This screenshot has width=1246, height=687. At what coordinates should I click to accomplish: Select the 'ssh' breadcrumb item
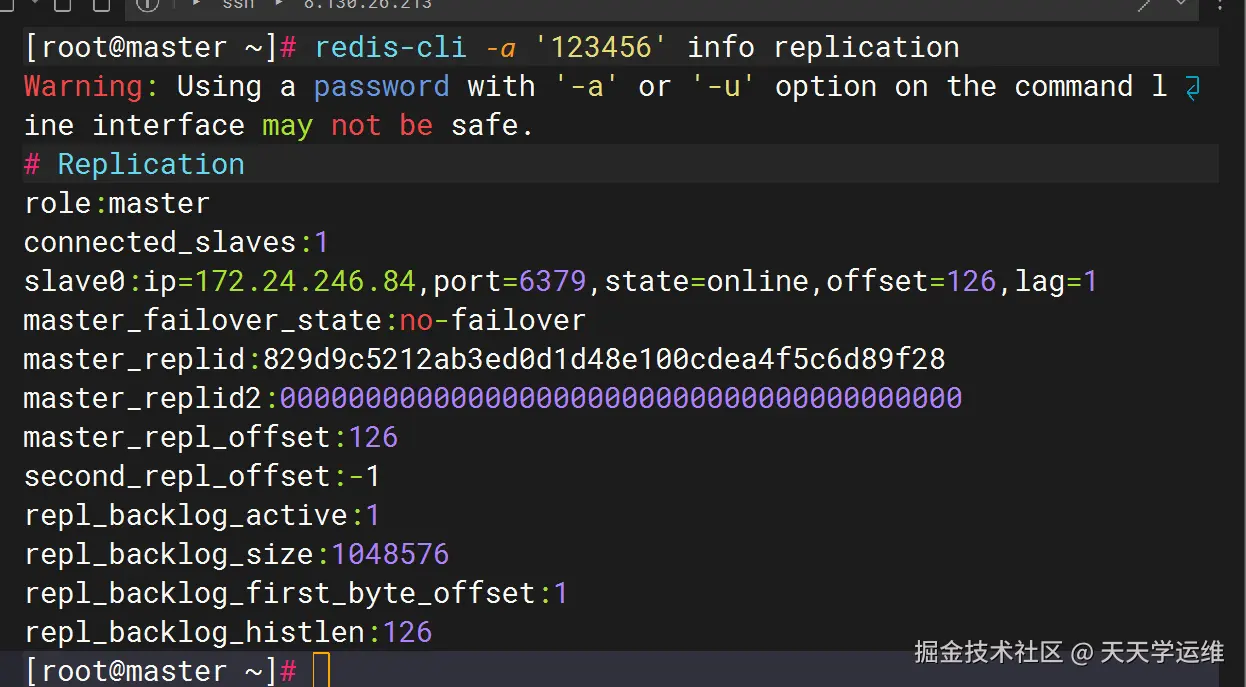(x=238, y=5)
